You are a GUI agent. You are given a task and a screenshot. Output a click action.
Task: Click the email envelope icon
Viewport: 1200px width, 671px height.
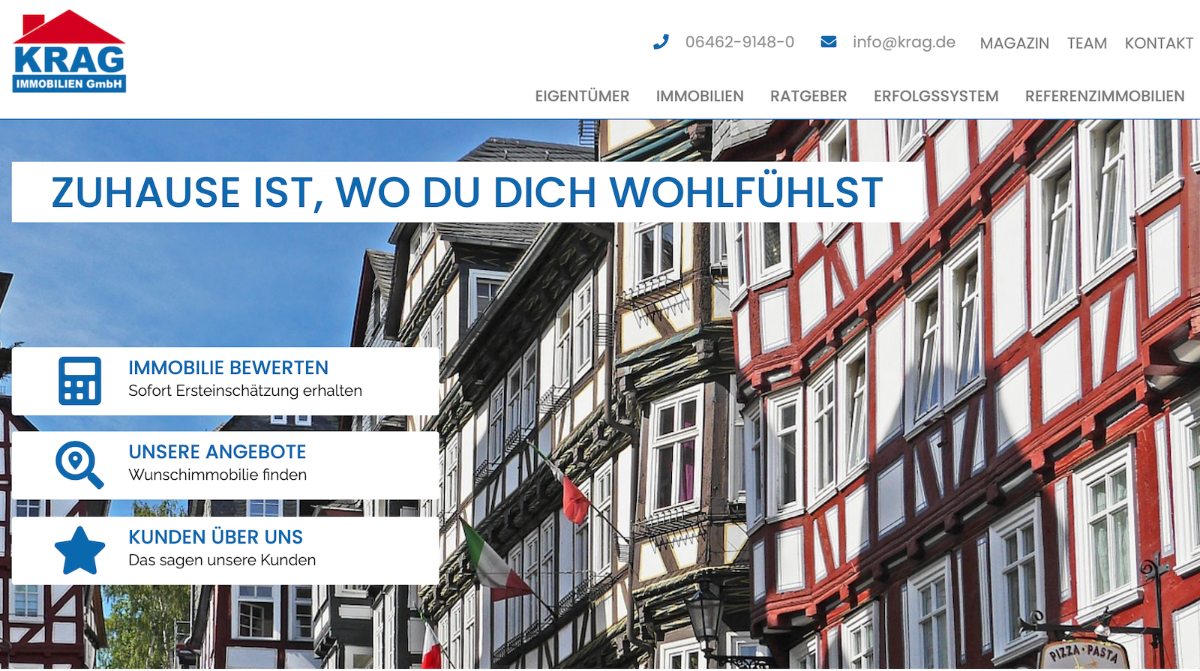(x=828, y=42)
